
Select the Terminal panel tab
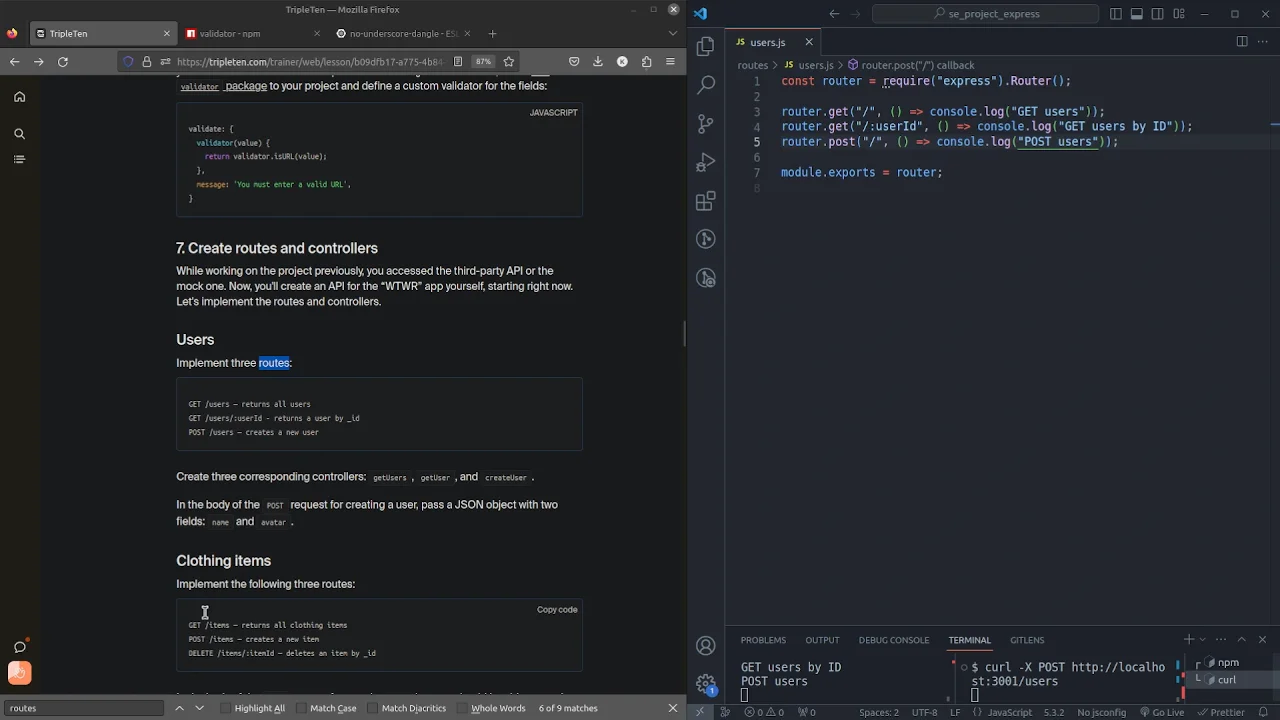(x=969, y=640)
